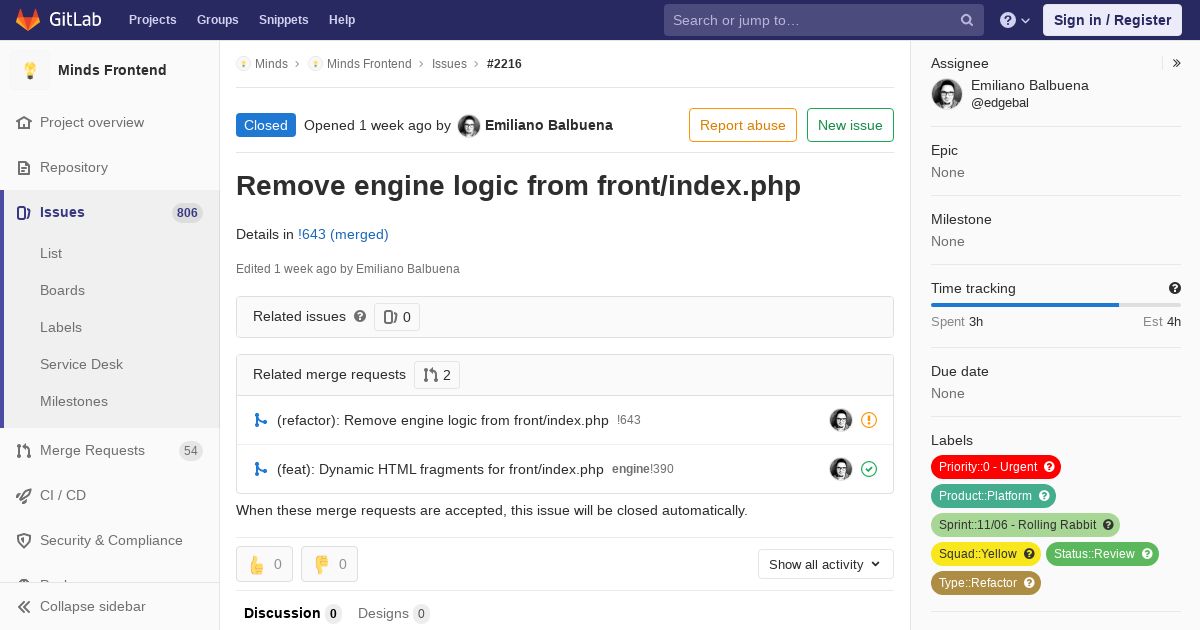Click the thumbs down reaction

coord(329,564)
